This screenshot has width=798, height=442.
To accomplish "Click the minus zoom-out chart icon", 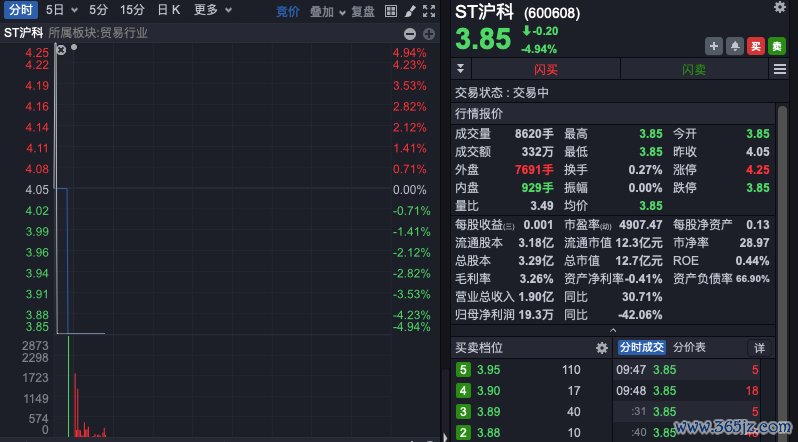I will click(x=410, y=34).
